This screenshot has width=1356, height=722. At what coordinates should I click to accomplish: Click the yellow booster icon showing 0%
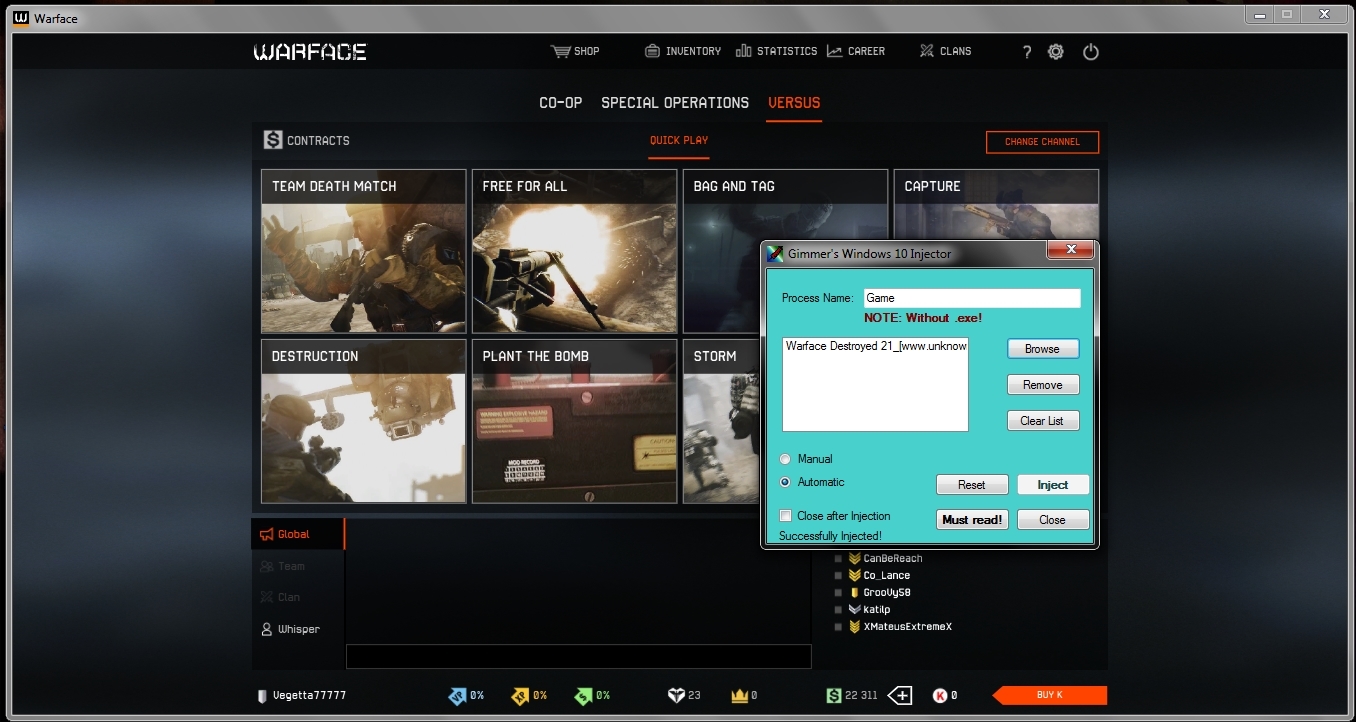click(x=520, y=695)
